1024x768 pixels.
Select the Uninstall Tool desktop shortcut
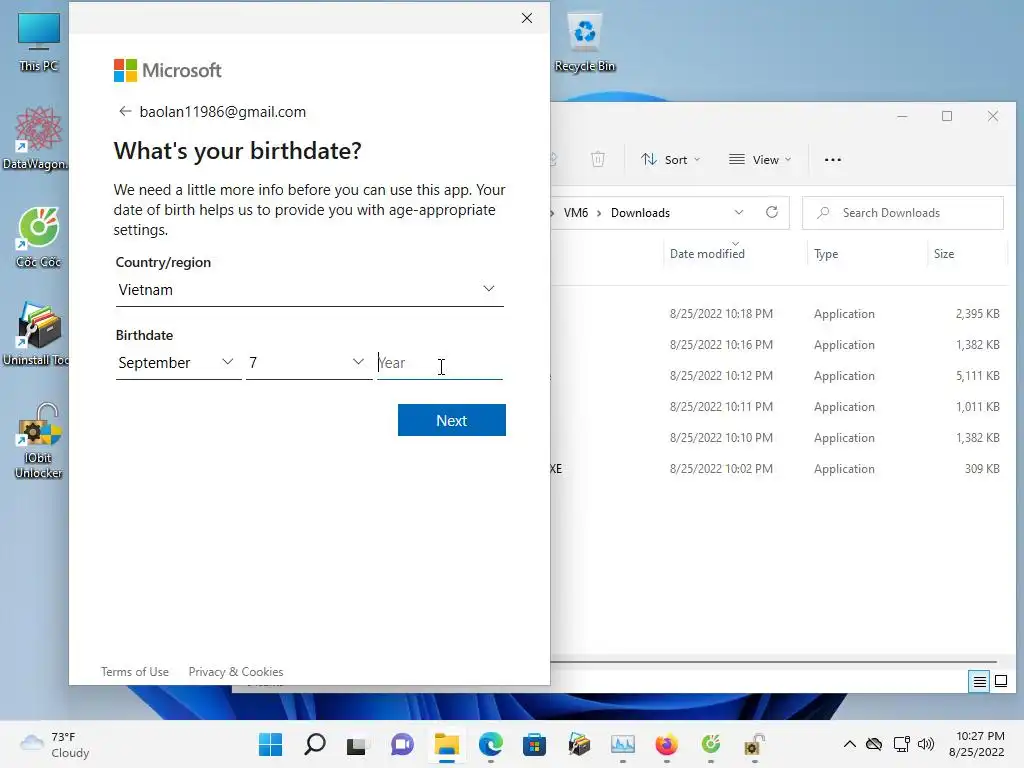coord(35,334)
